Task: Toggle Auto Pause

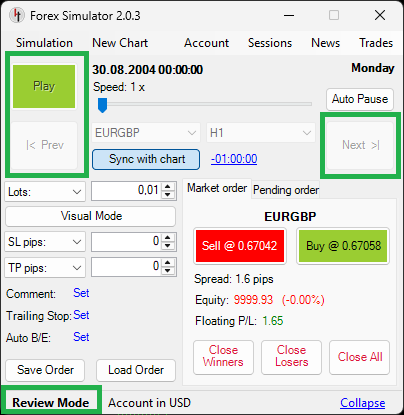Action: (x=360, y=99)
